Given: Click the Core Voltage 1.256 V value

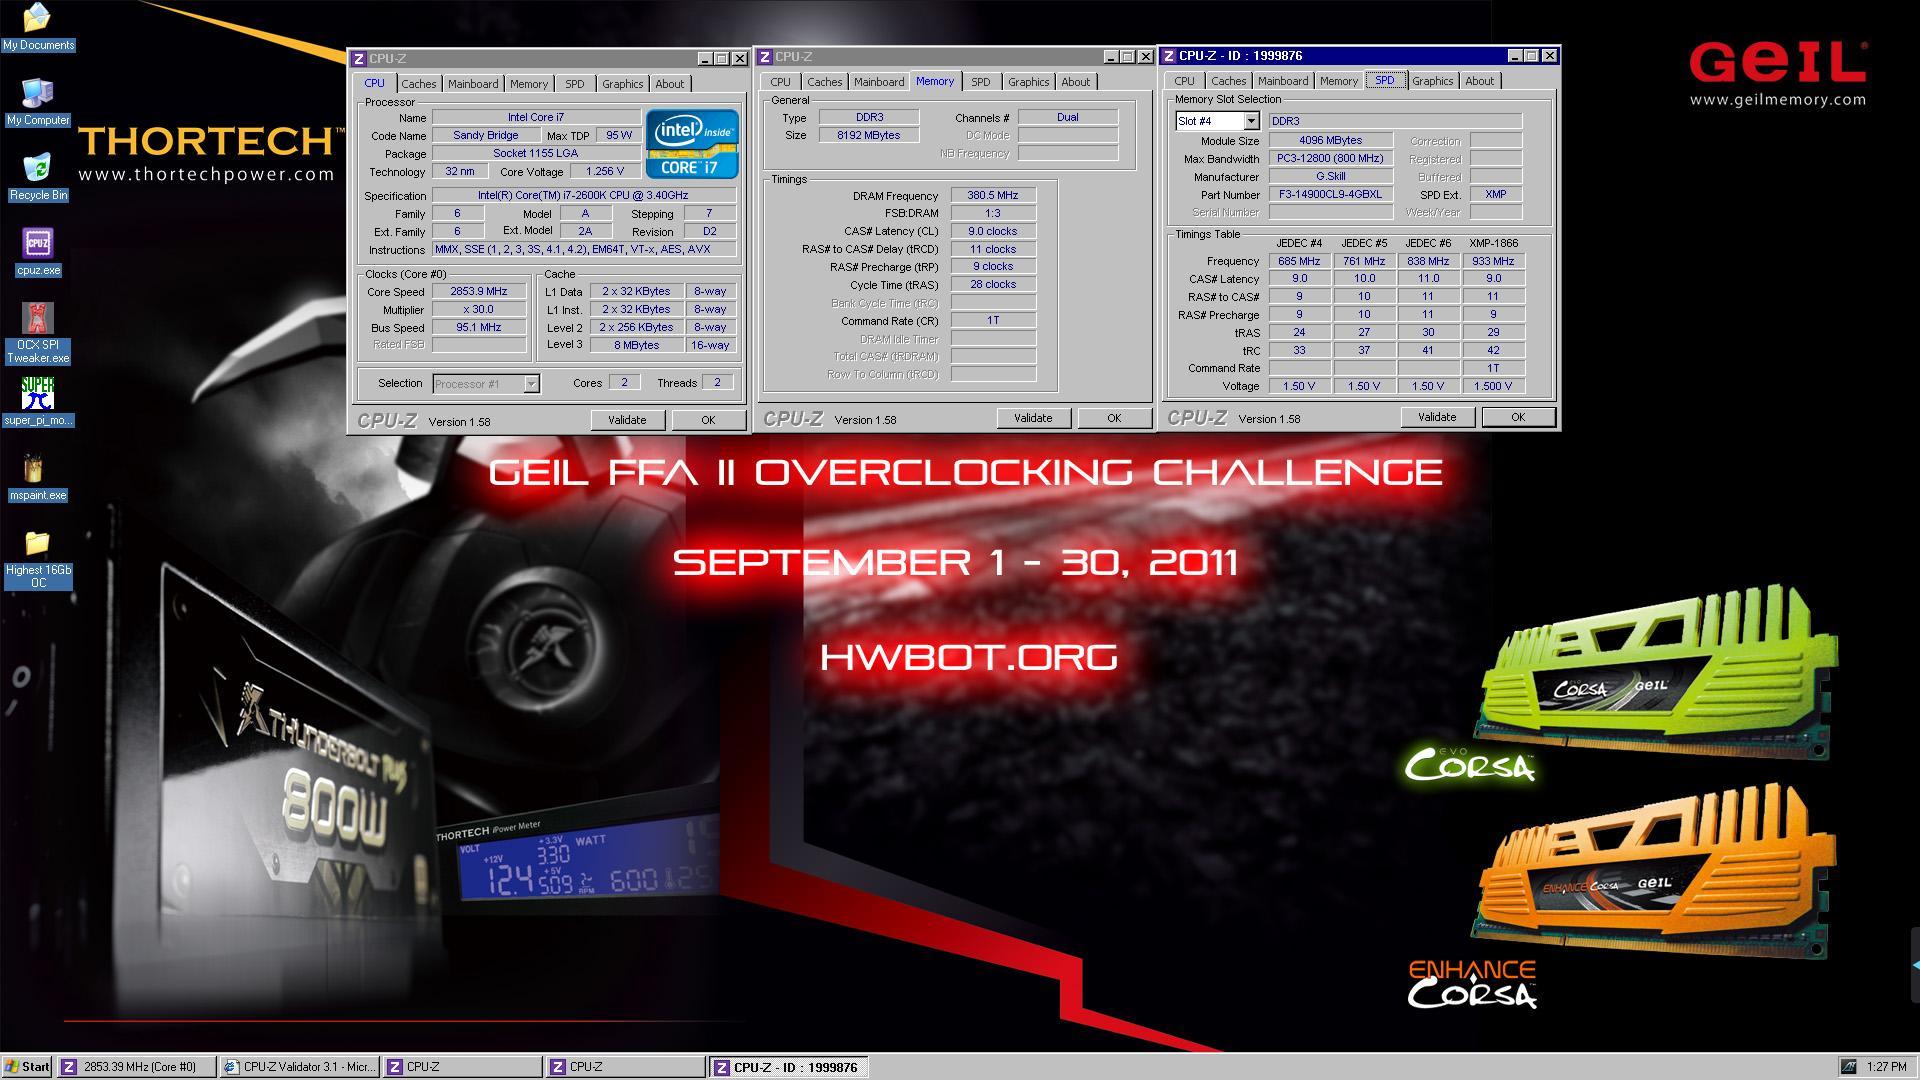Looking at the screenshot, I should (605, 171).
